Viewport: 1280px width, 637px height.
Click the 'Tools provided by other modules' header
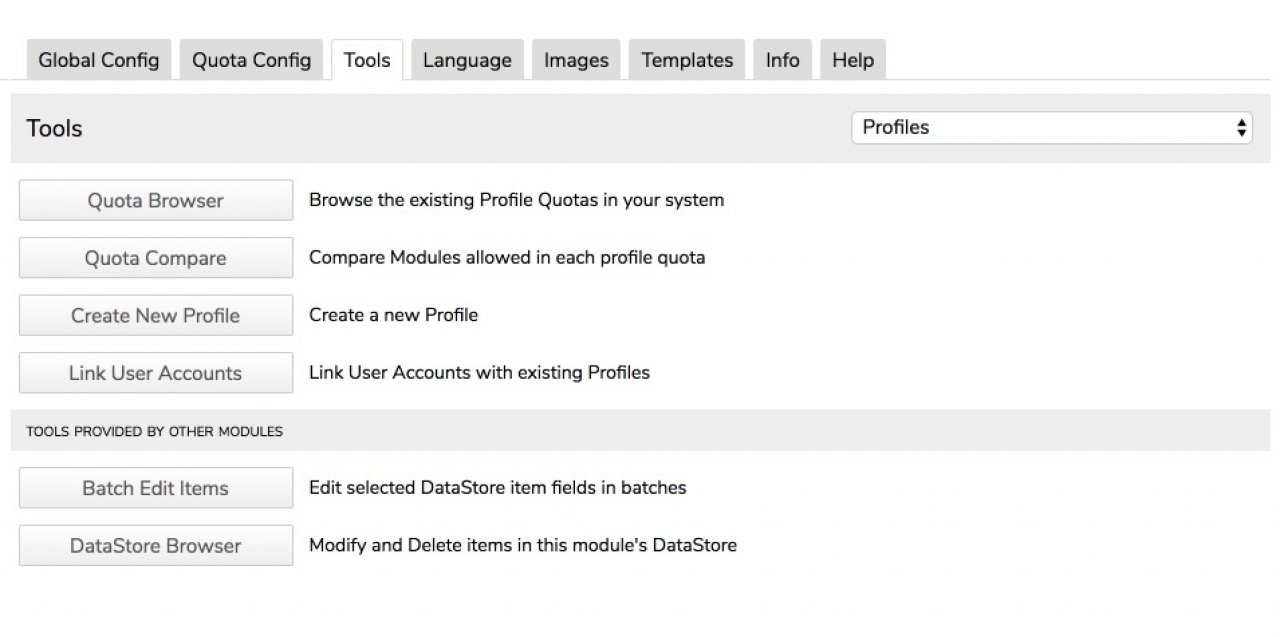pos(154,432)
